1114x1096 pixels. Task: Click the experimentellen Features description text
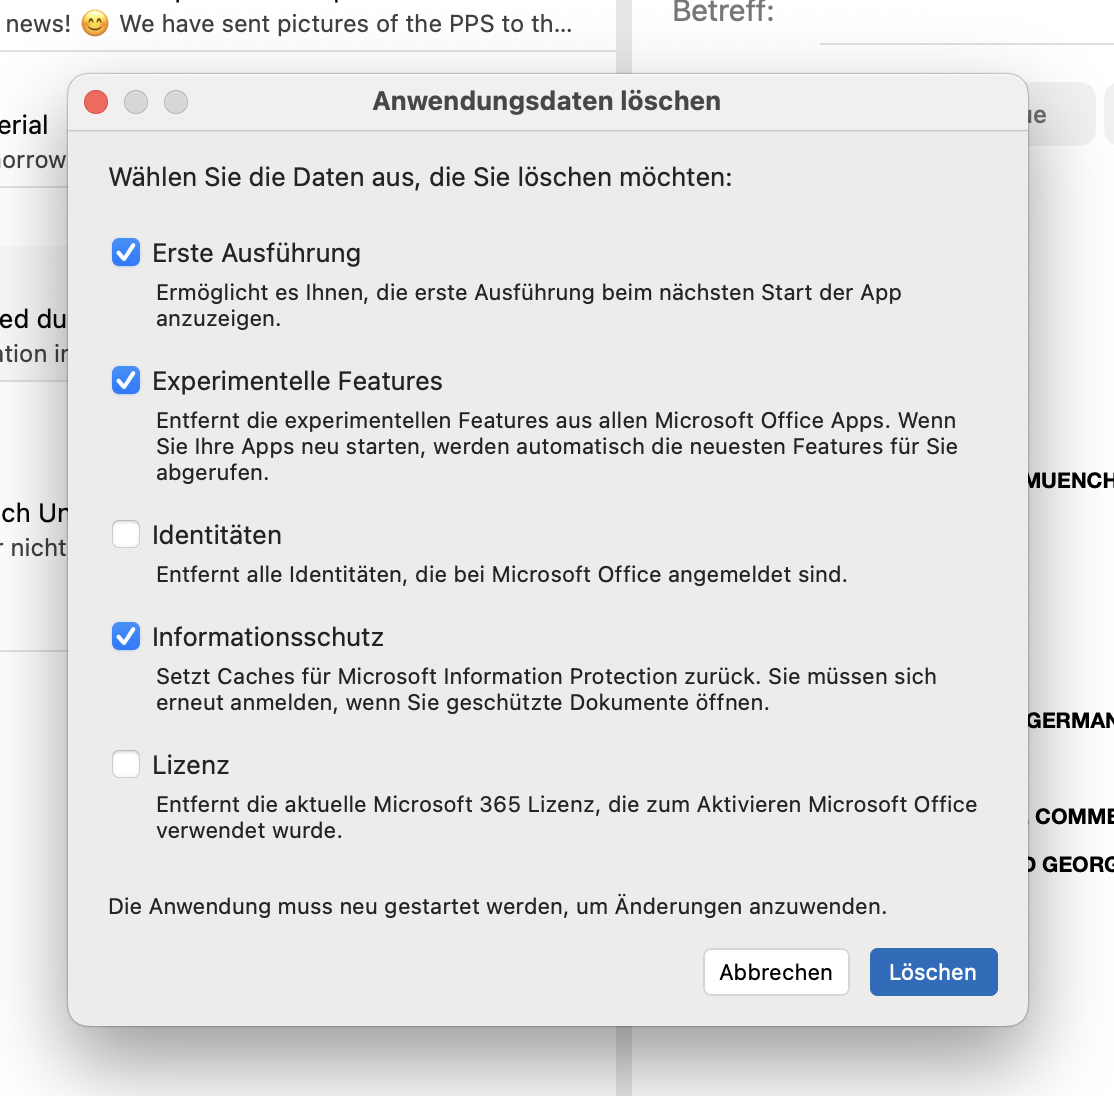coord(556,446)
